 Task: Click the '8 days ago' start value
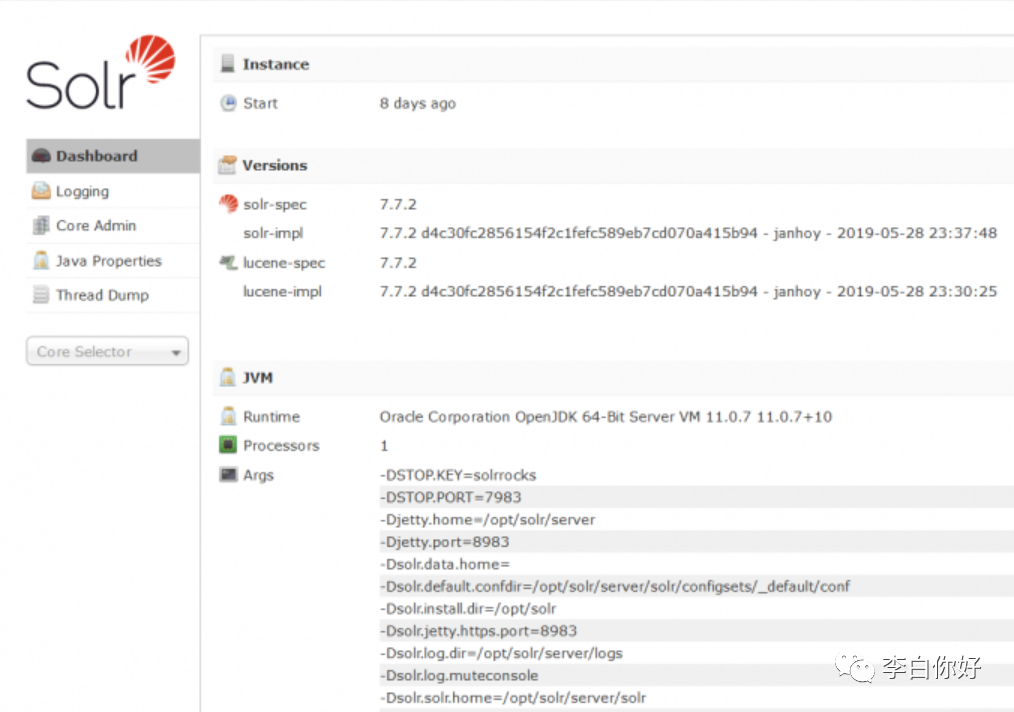pos(418,103)
